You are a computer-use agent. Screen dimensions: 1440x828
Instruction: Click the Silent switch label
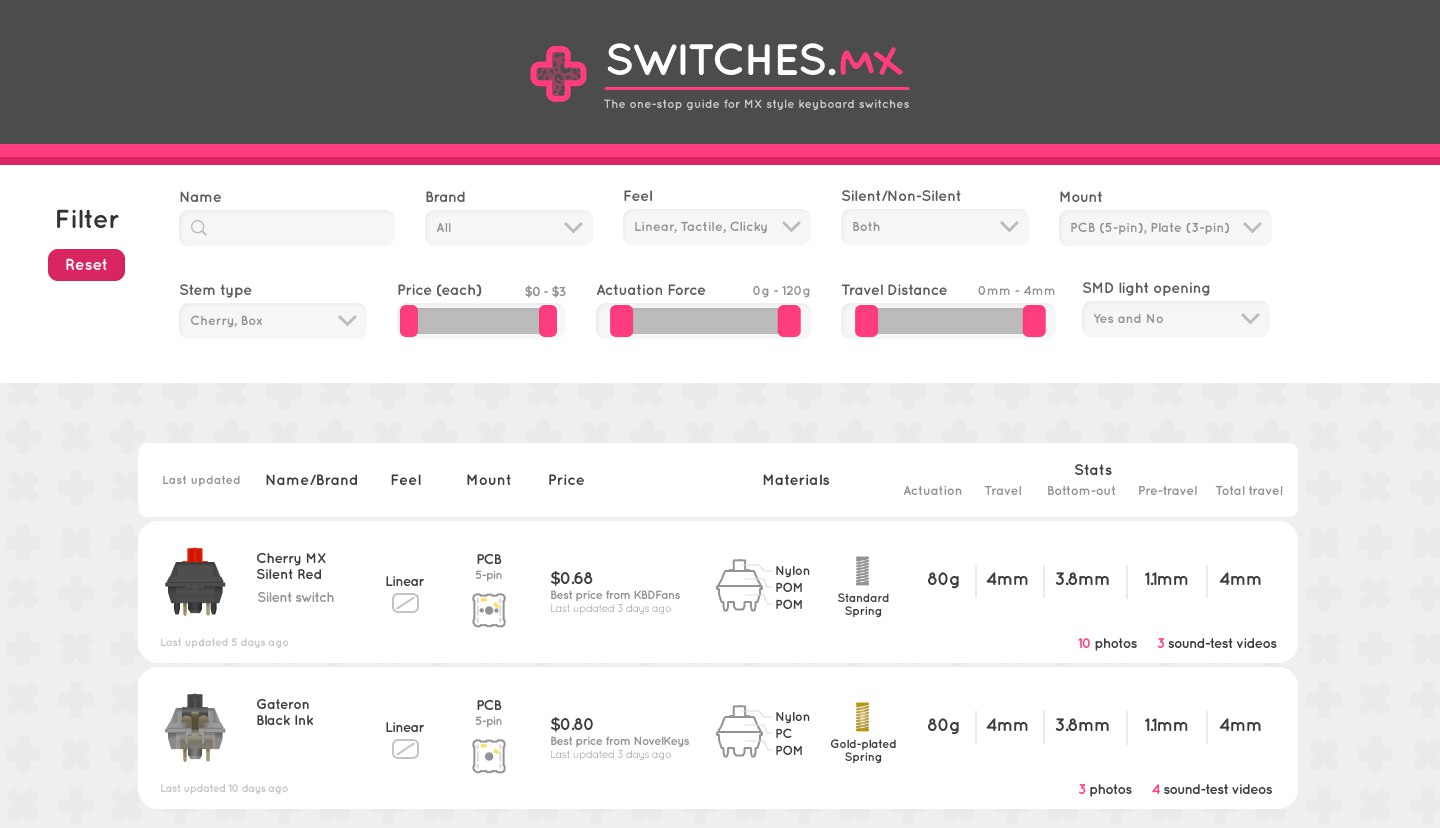coord(296,597)
